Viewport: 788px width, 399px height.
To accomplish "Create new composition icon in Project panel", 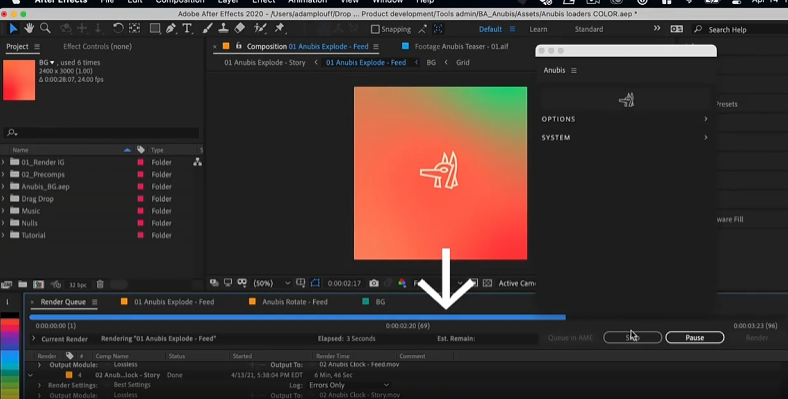I will 39,284.
